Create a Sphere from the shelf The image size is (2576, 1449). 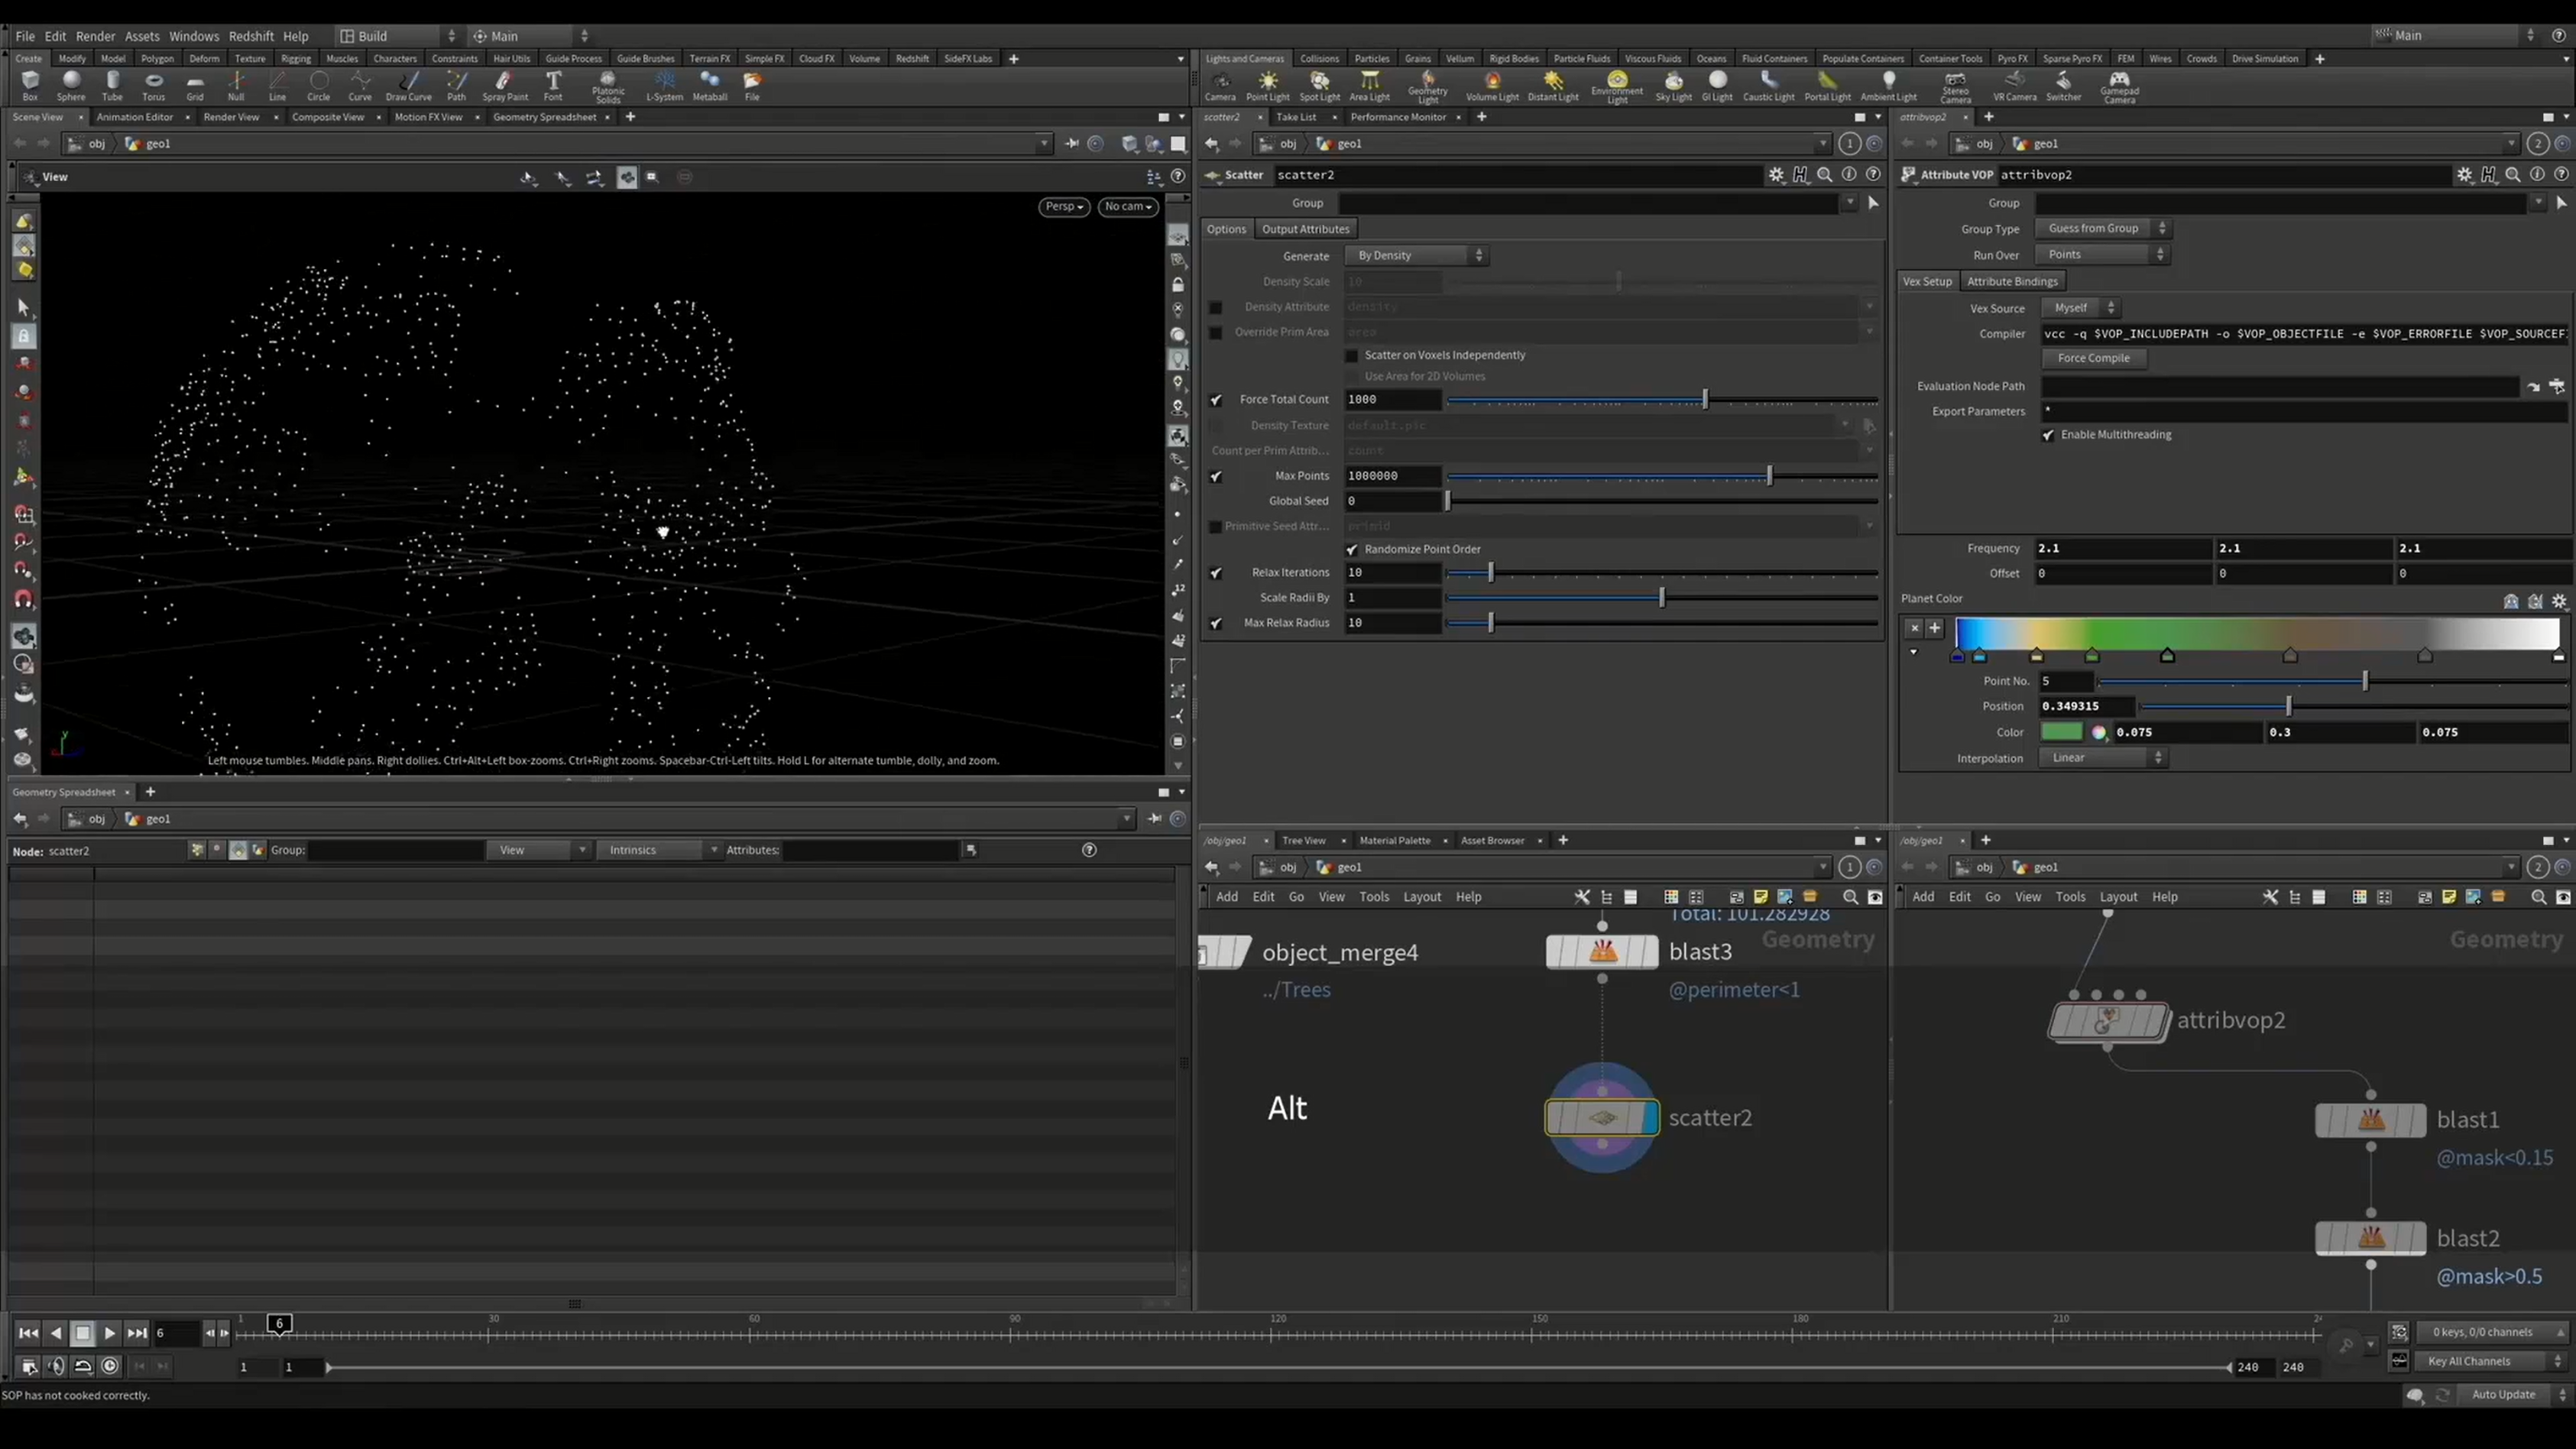[x=71, y=86]
